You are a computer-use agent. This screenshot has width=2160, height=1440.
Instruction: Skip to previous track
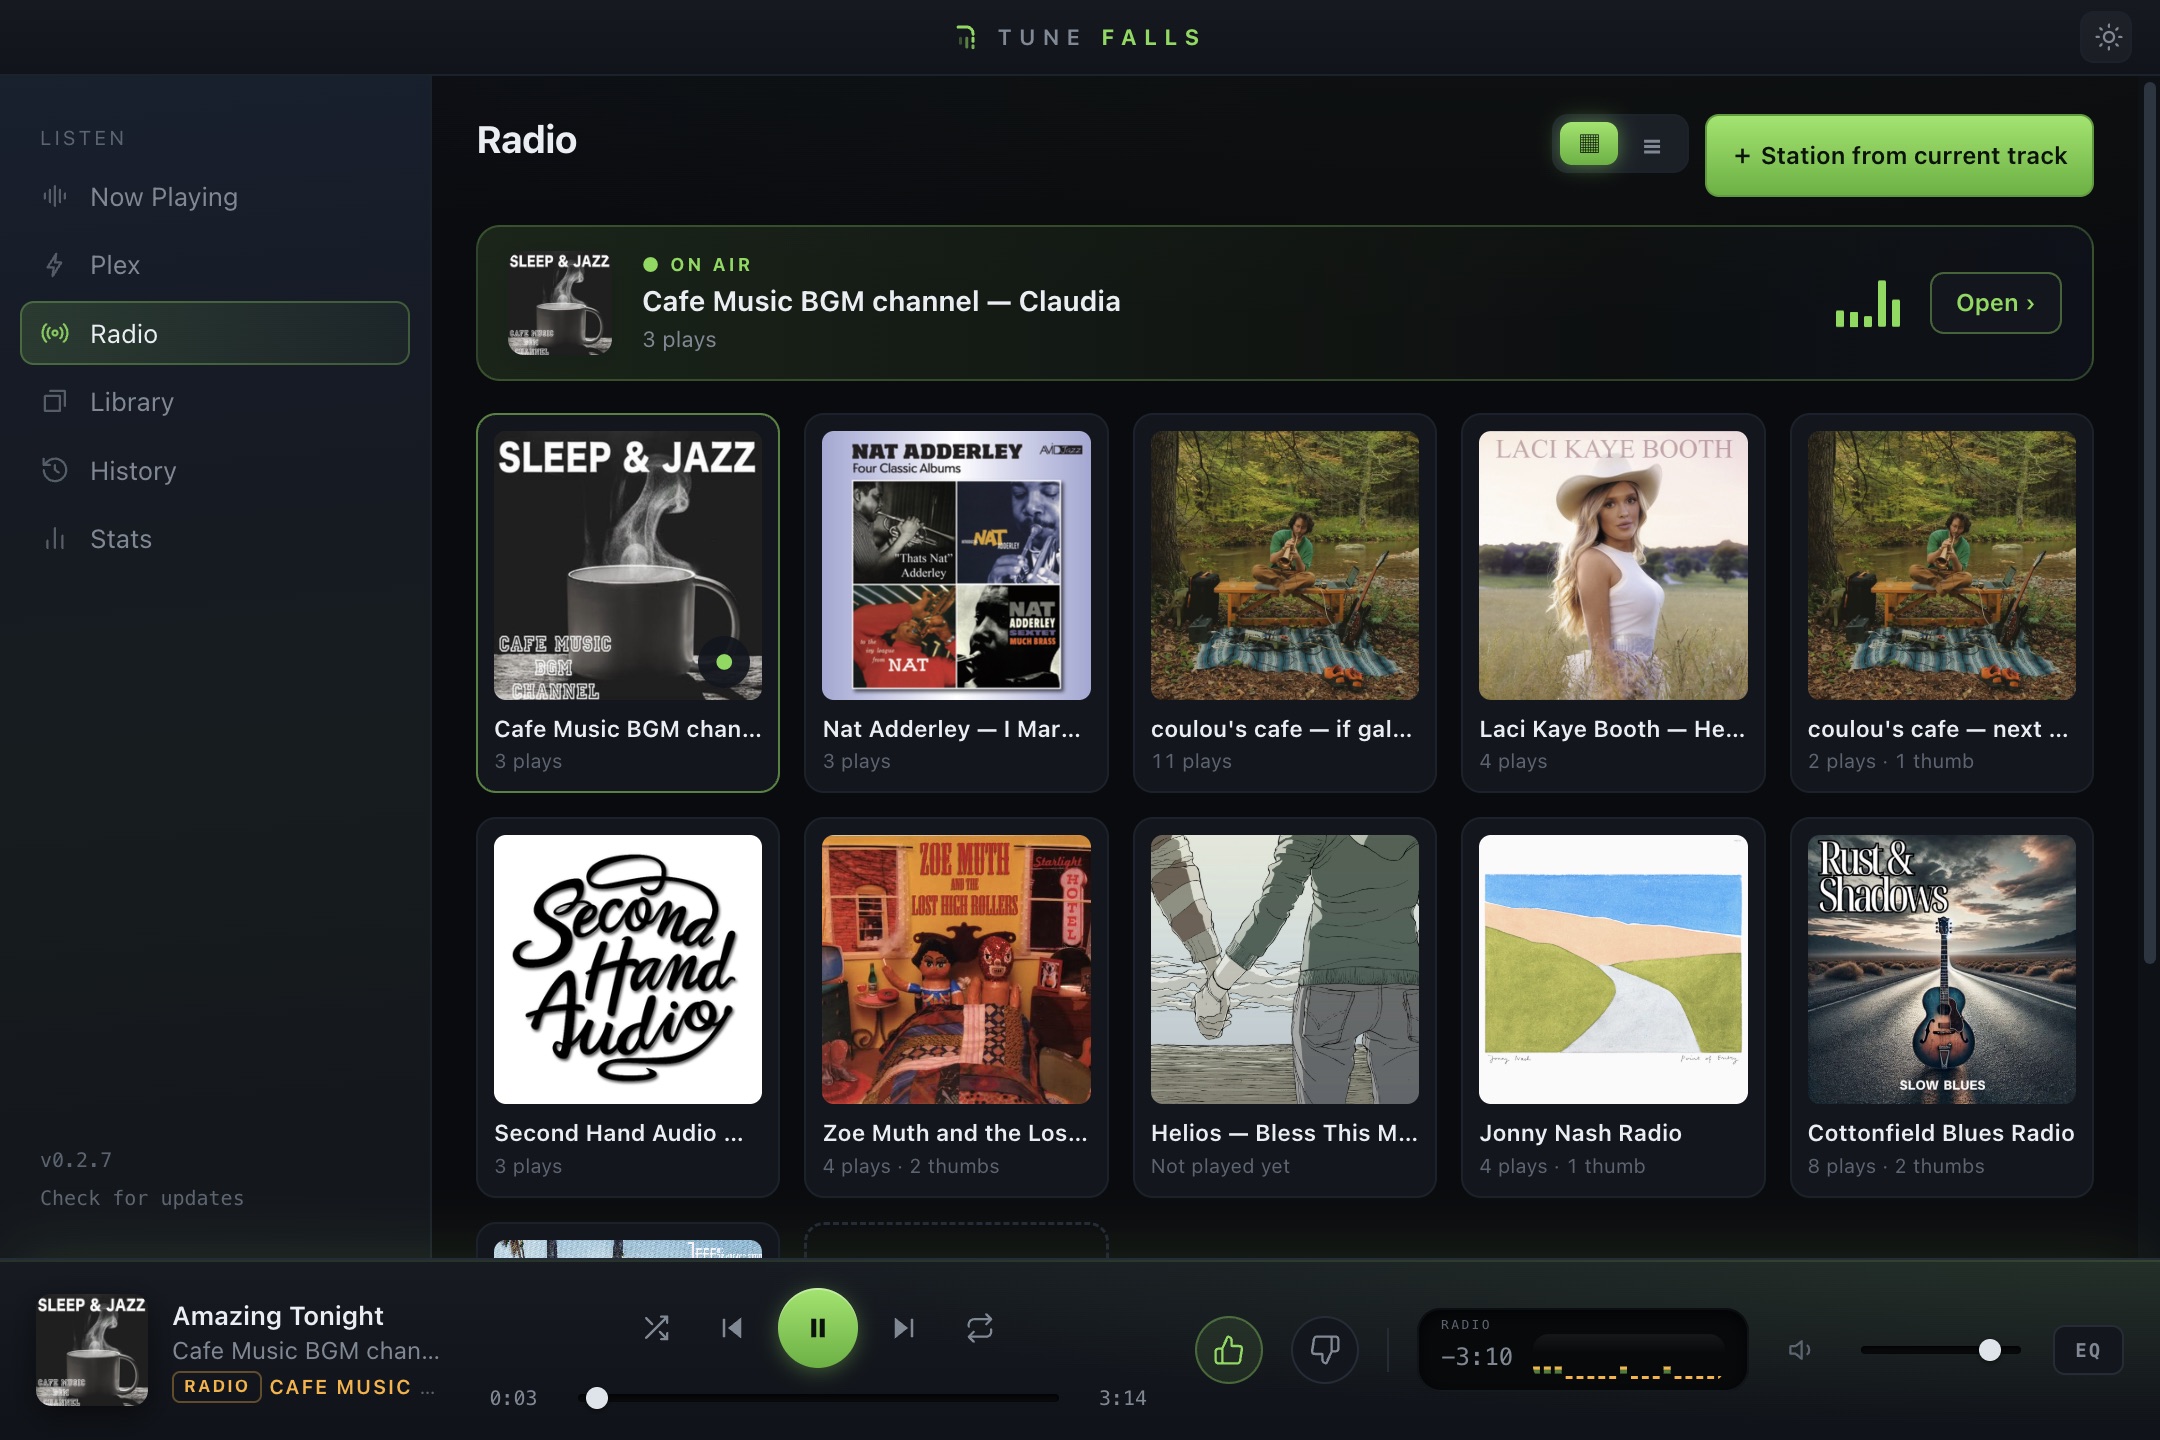(732, 1328)
